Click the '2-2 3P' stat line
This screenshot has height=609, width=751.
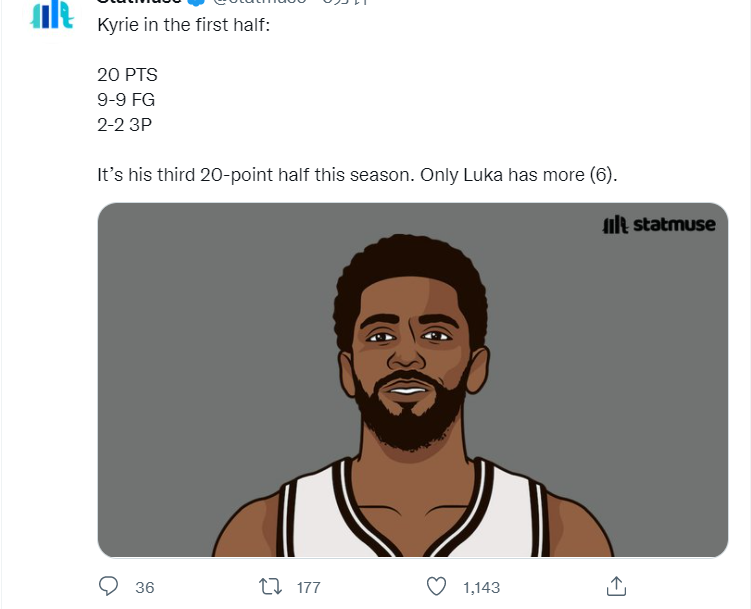[125, 124]
